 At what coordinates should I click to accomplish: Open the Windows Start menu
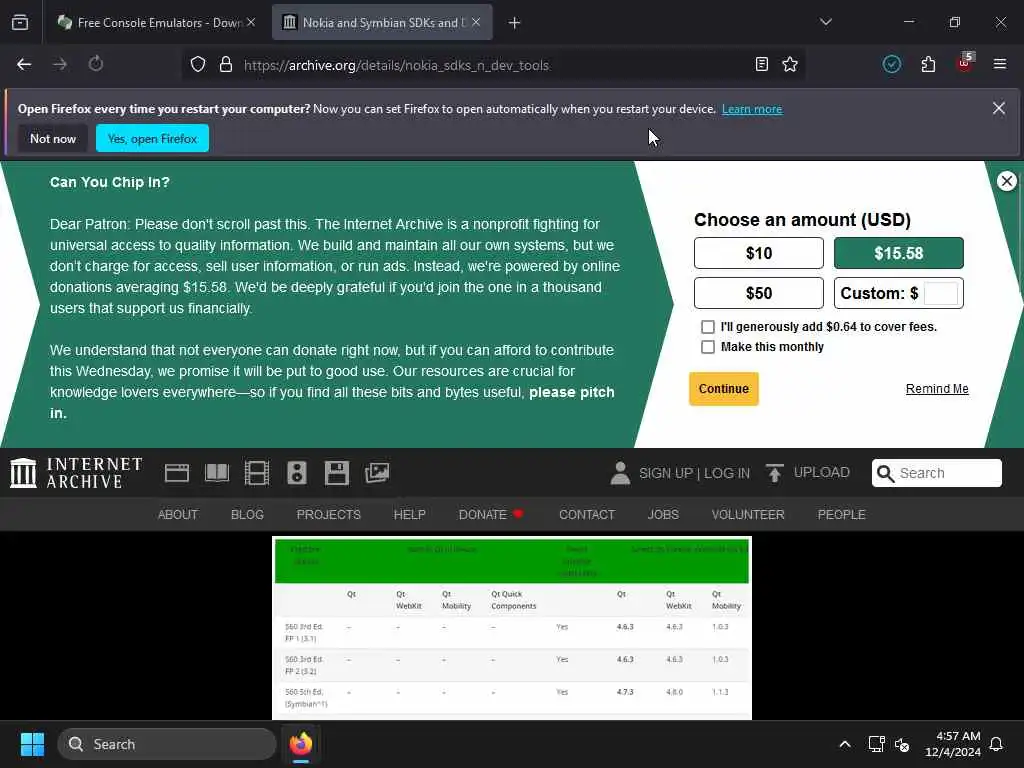(32, 744)
